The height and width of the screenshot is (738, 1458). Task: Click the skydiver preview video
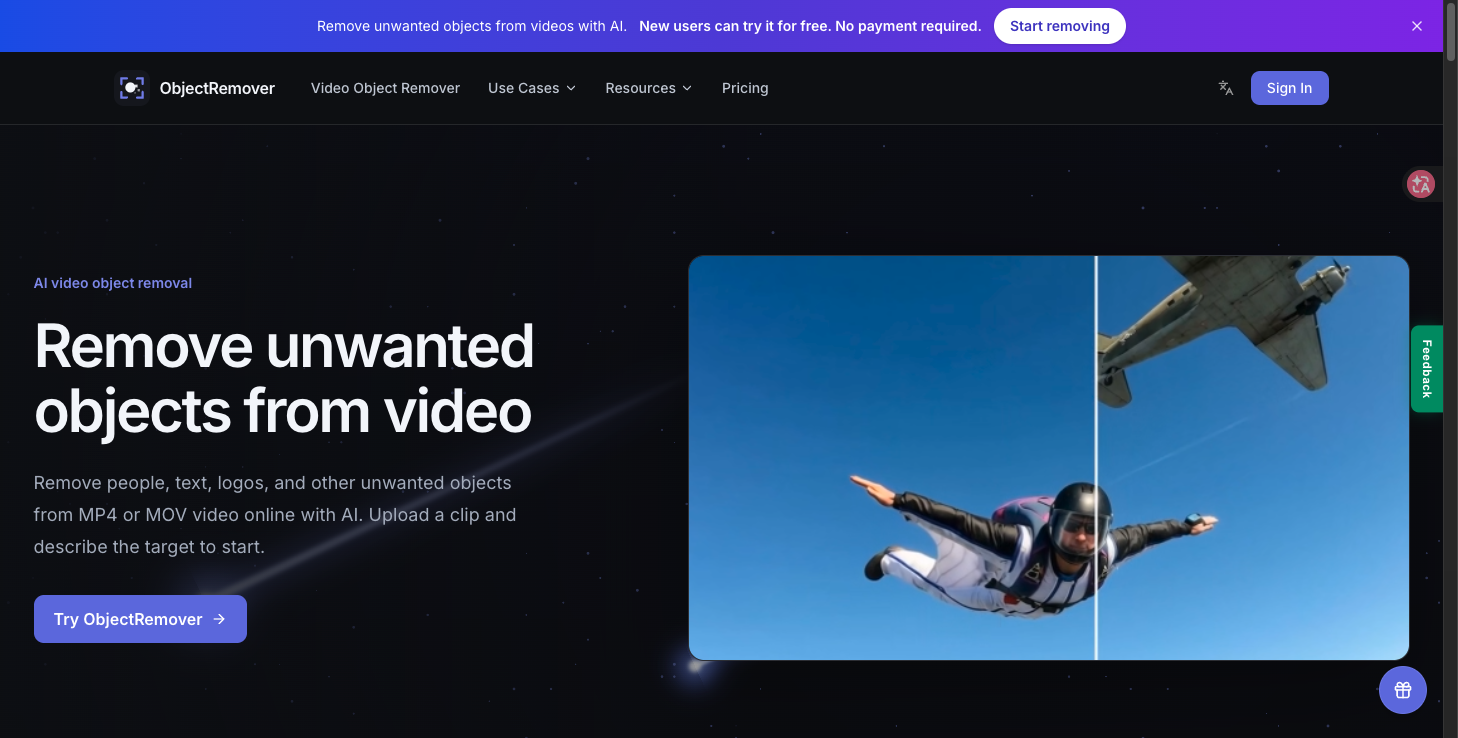1049,458
